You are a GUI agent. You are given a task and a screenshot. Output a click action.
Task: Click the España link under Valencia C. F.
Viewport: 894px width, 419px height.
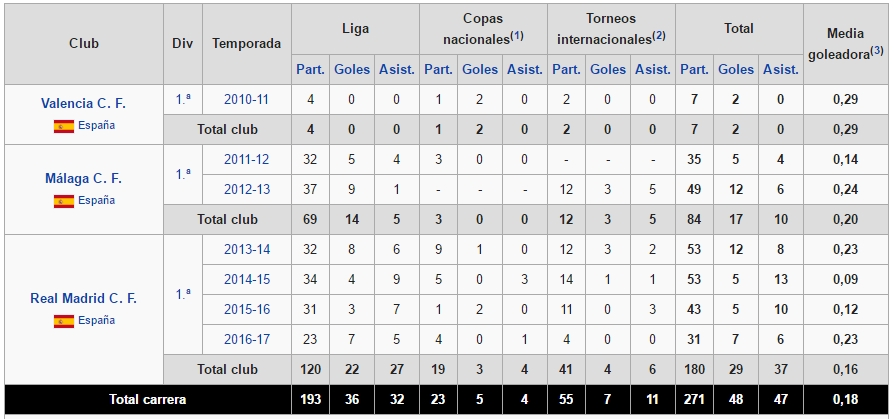click(97, 126)
